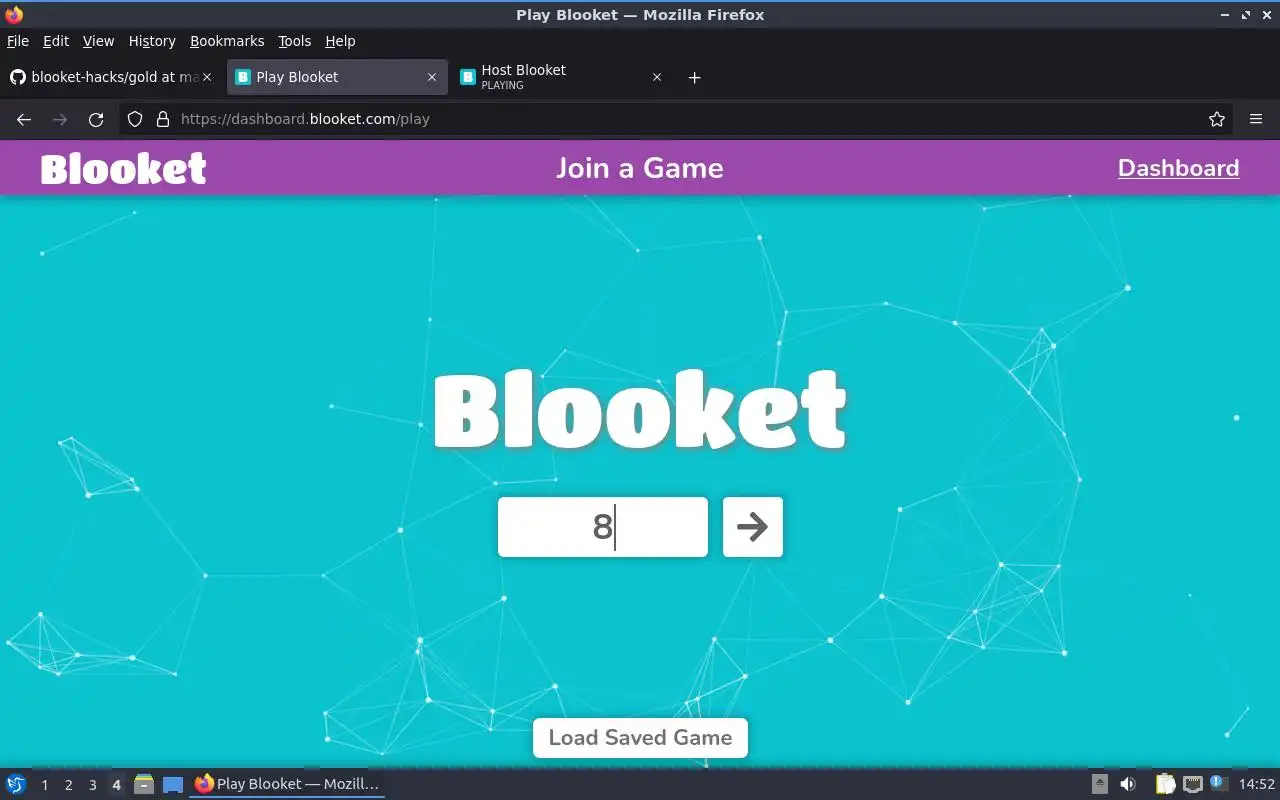Submit game ID with the arrow button
Screen dimensions: 1280x800
click(752, 527)
